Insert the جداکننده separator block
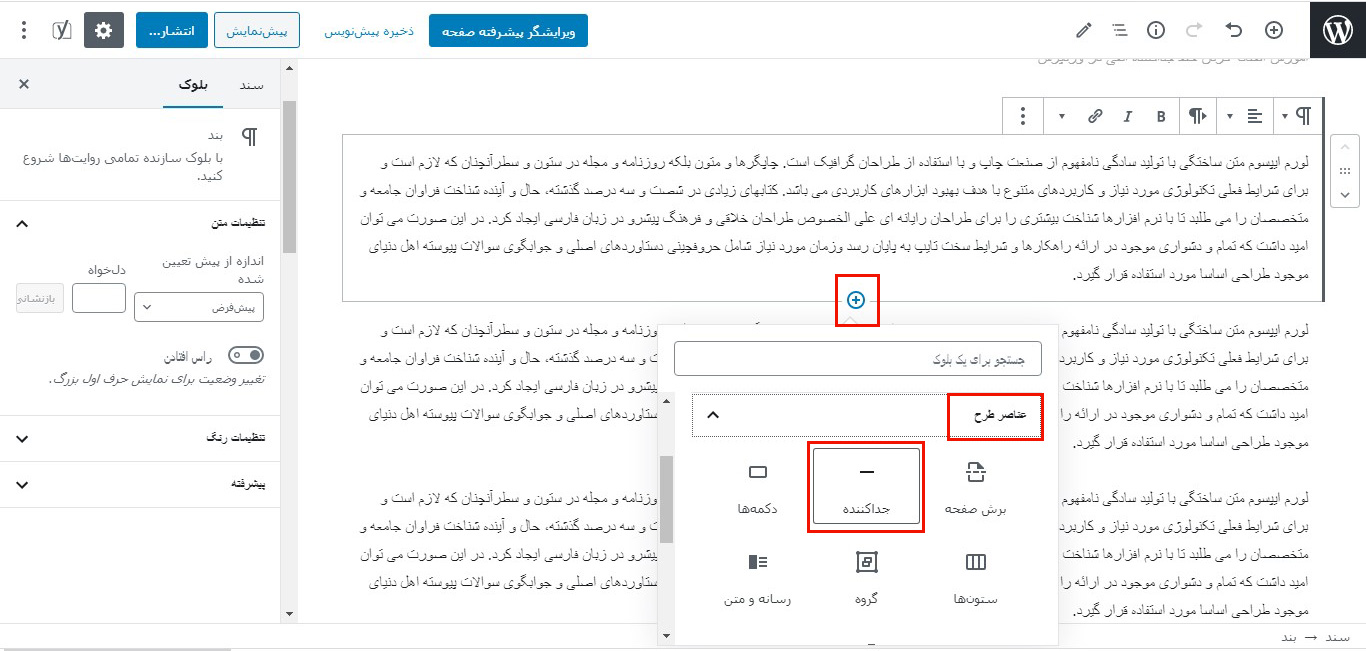Image resolution: width=1366 pixels, height=651 pixels. click(x=866, y=486)
